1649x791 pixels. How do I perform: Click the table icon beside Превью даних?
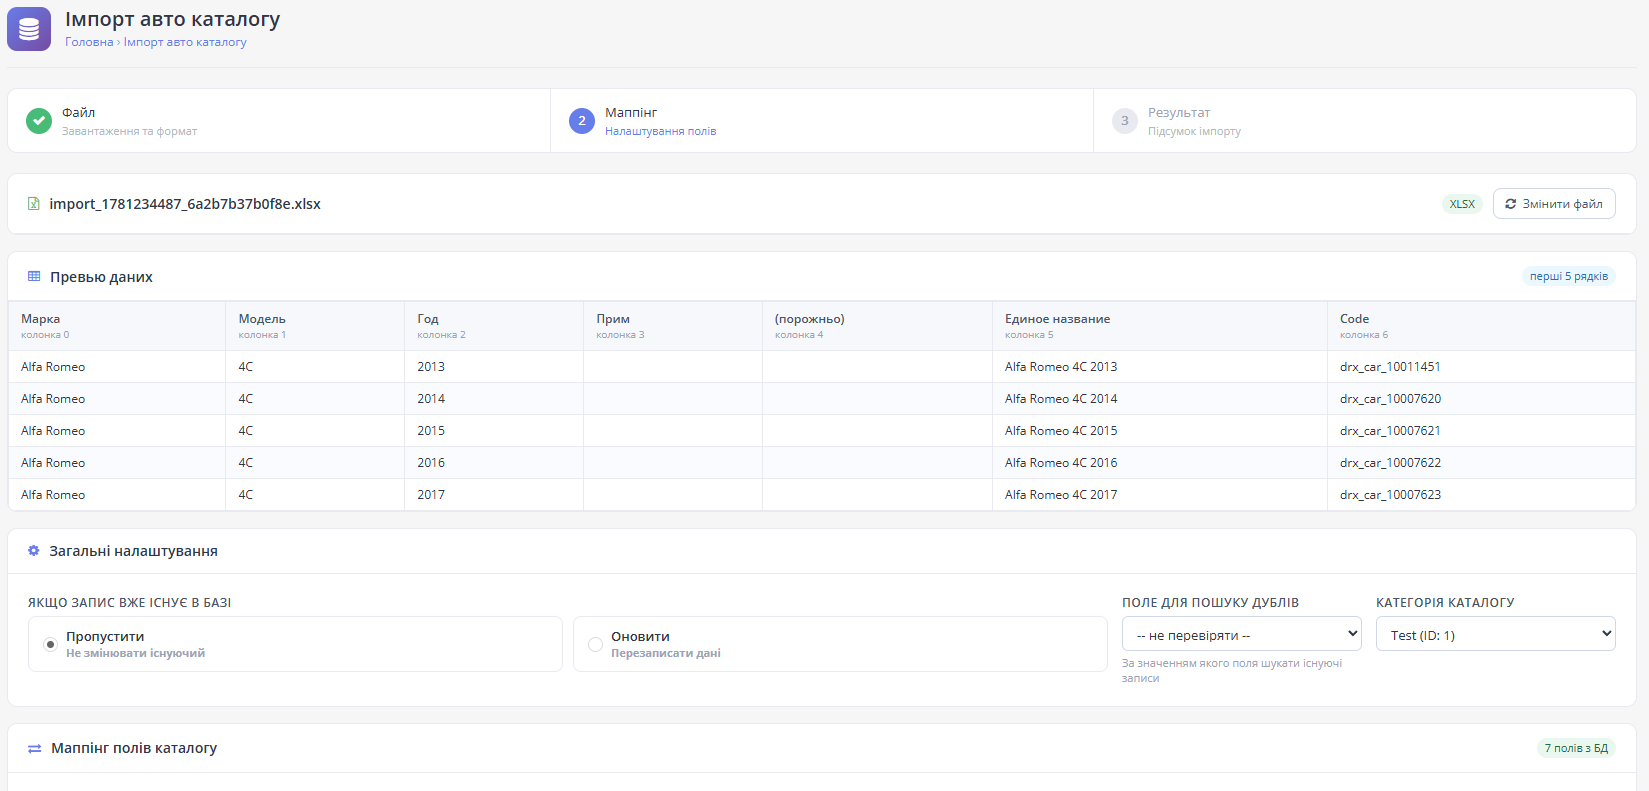pos(34,277)
